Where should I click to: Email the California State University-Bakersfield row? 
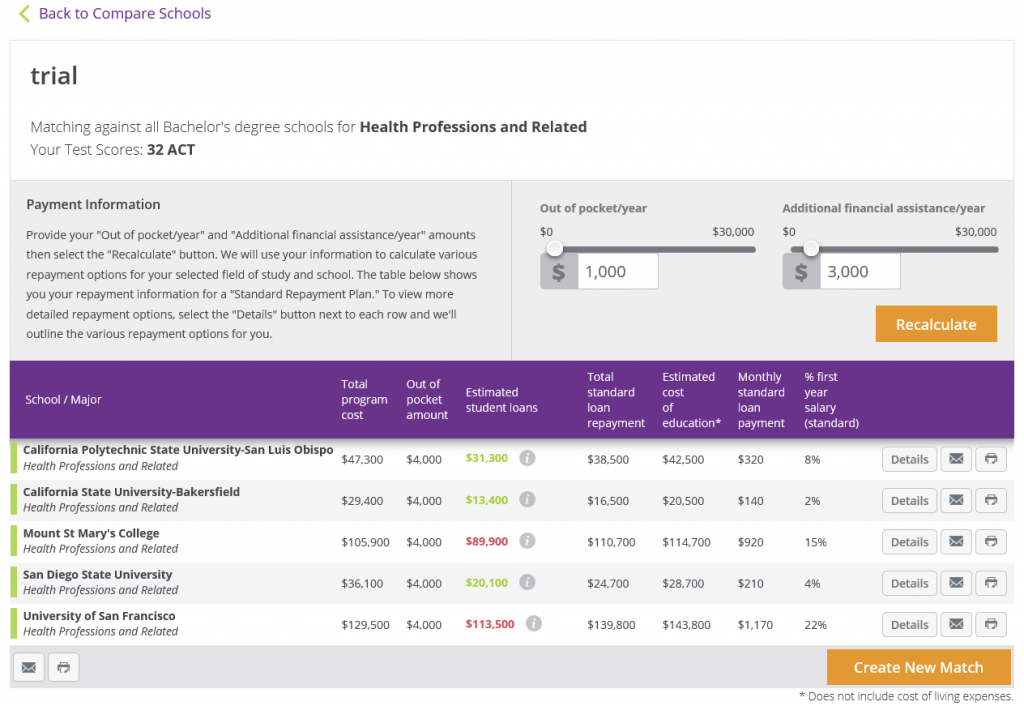pyautogui.click(x=955, y=500)
